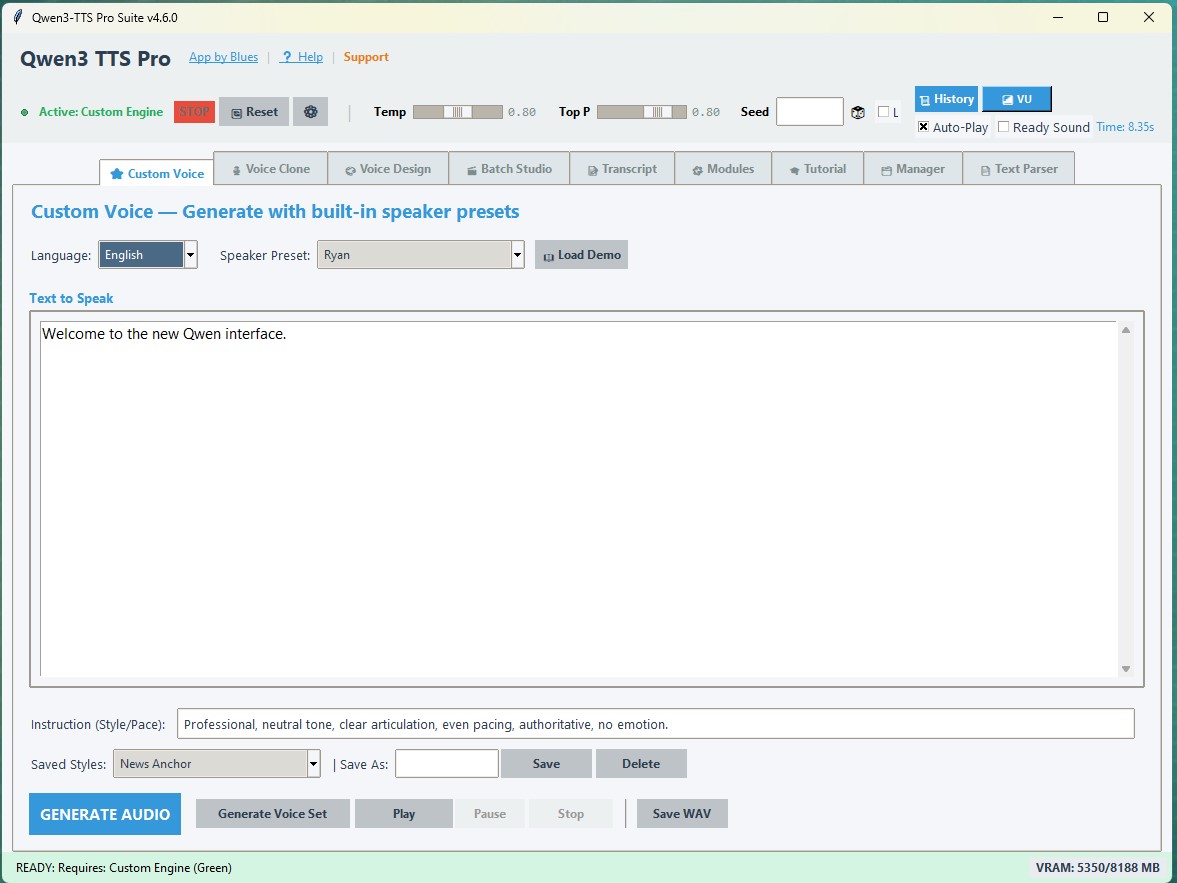Open the settings gear next to Reset
Viewport: 1177px width, 883px height.
coord(310,112)
